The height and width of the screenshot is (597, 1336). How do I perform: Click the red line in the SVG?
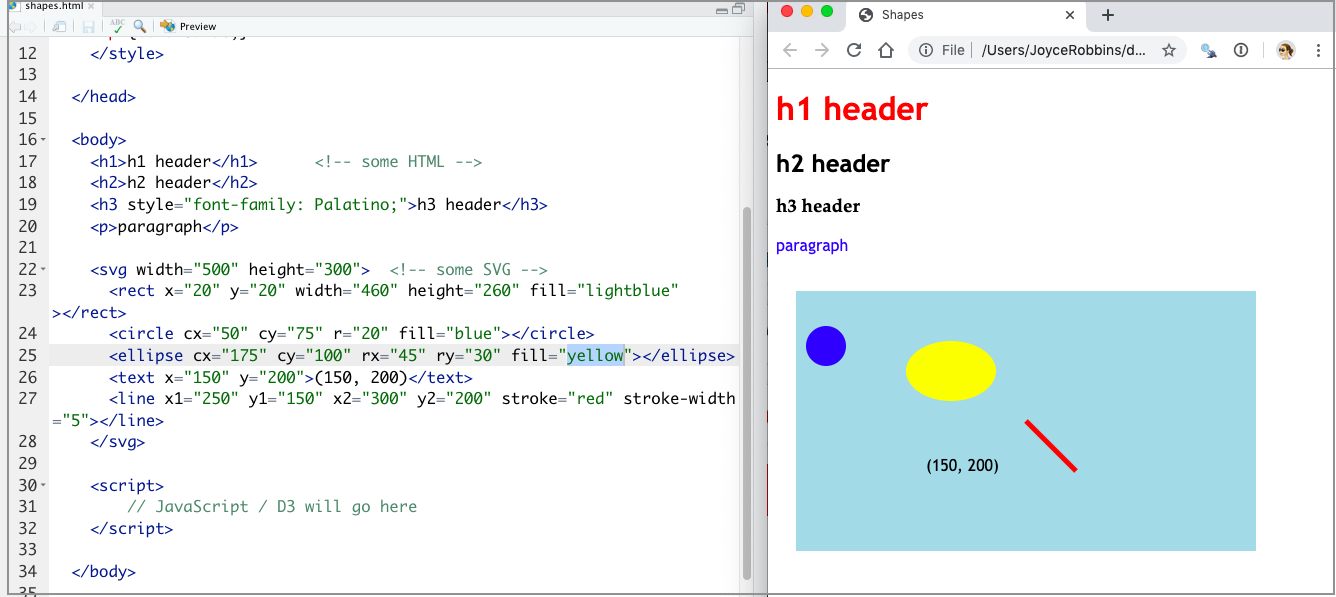(x=1051, y=446)
